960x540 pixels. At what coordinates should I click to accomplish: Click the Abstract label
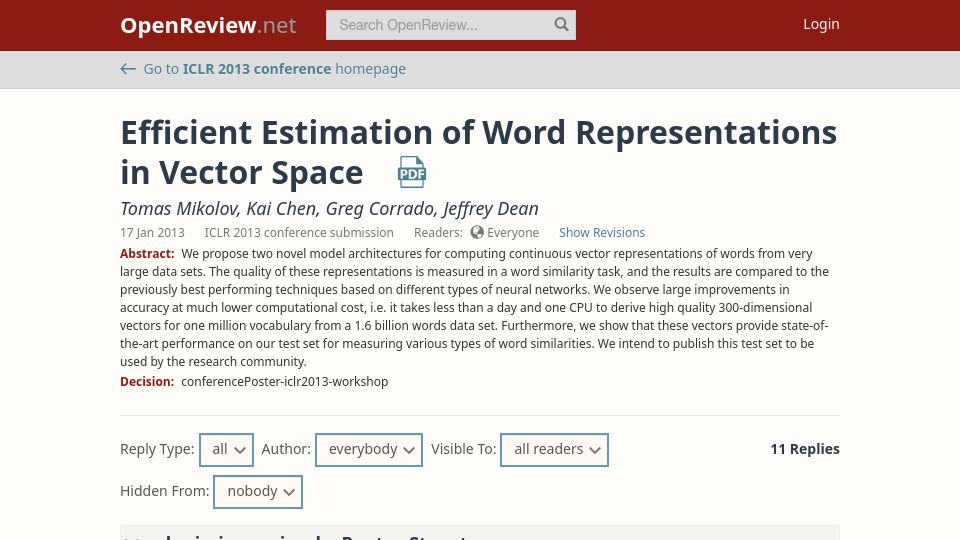coord(147,253)
